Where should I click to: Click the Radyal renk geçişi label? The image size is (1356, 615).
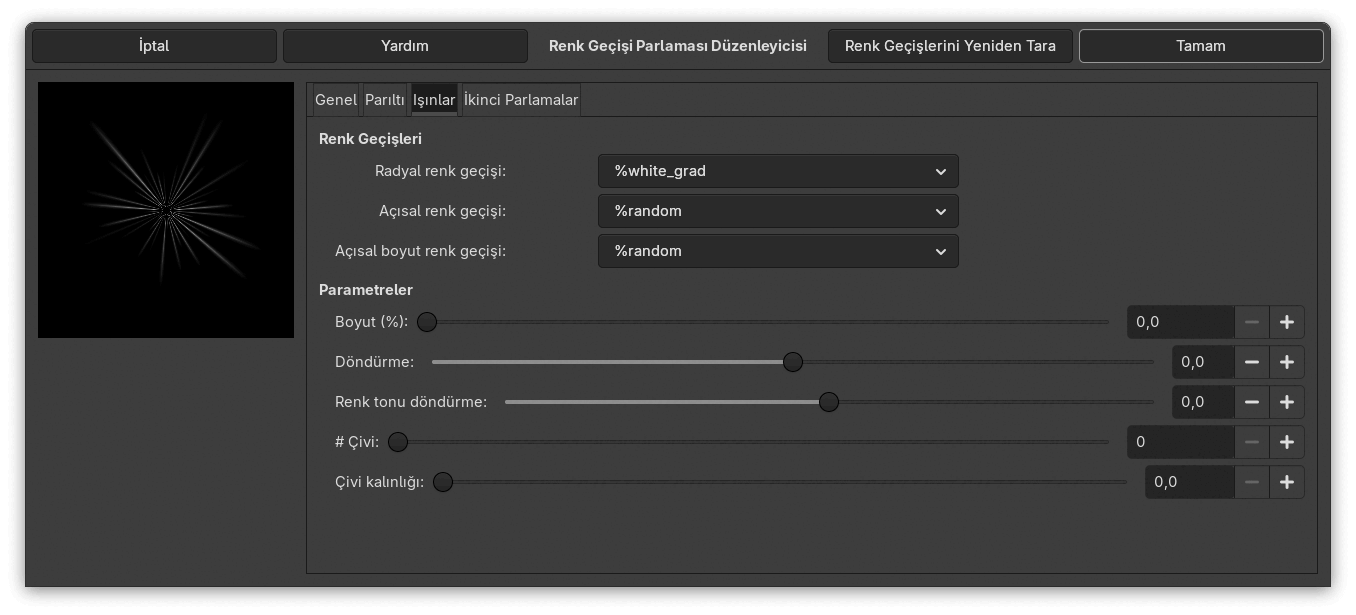pyautogui.click(x=440, y=171)
